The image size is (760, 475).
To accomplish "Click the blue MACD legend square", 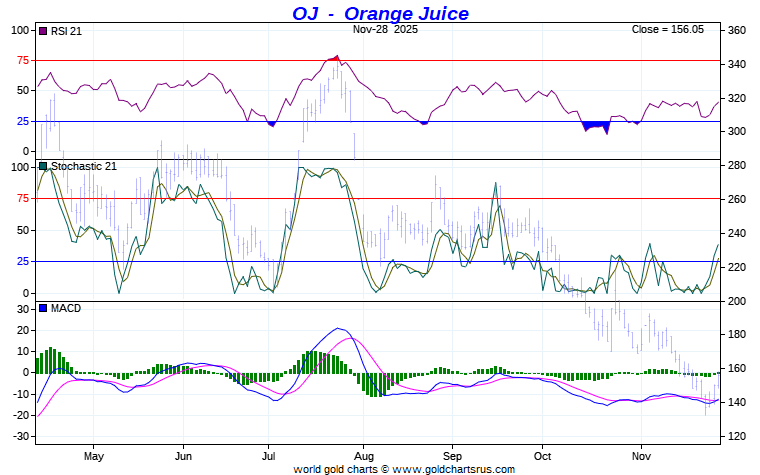I will [x=43, y=308].
